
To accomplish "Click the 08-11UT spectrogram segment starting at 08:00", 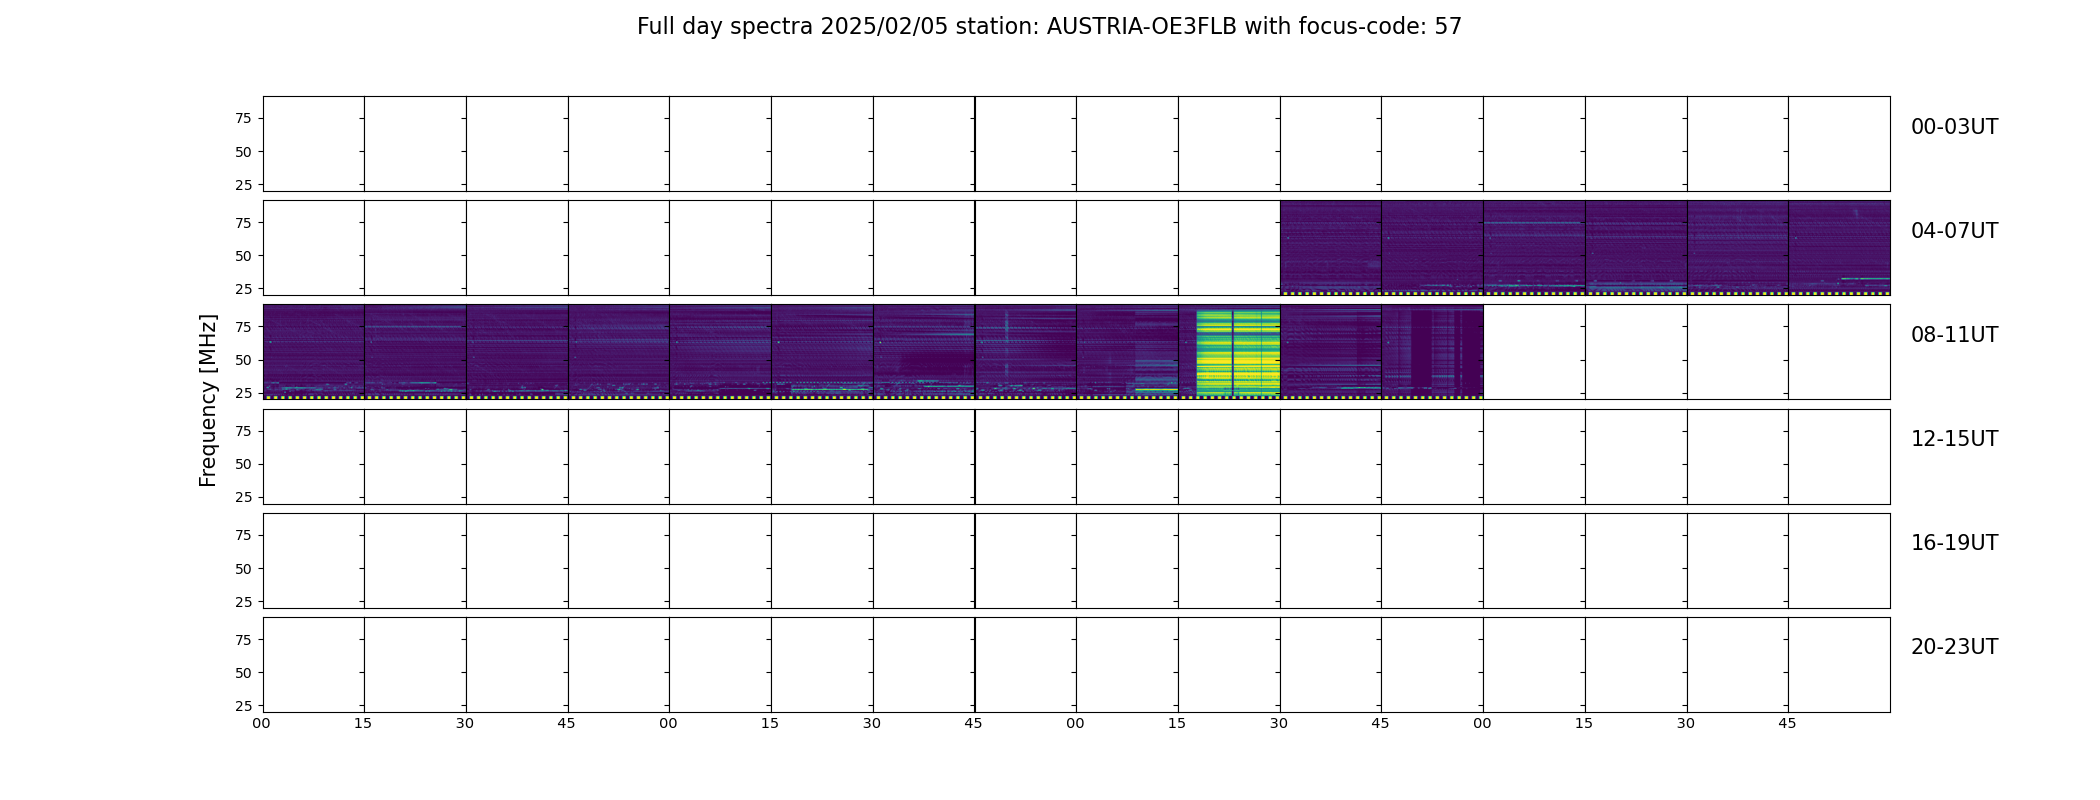I will [x=313, y=352].
